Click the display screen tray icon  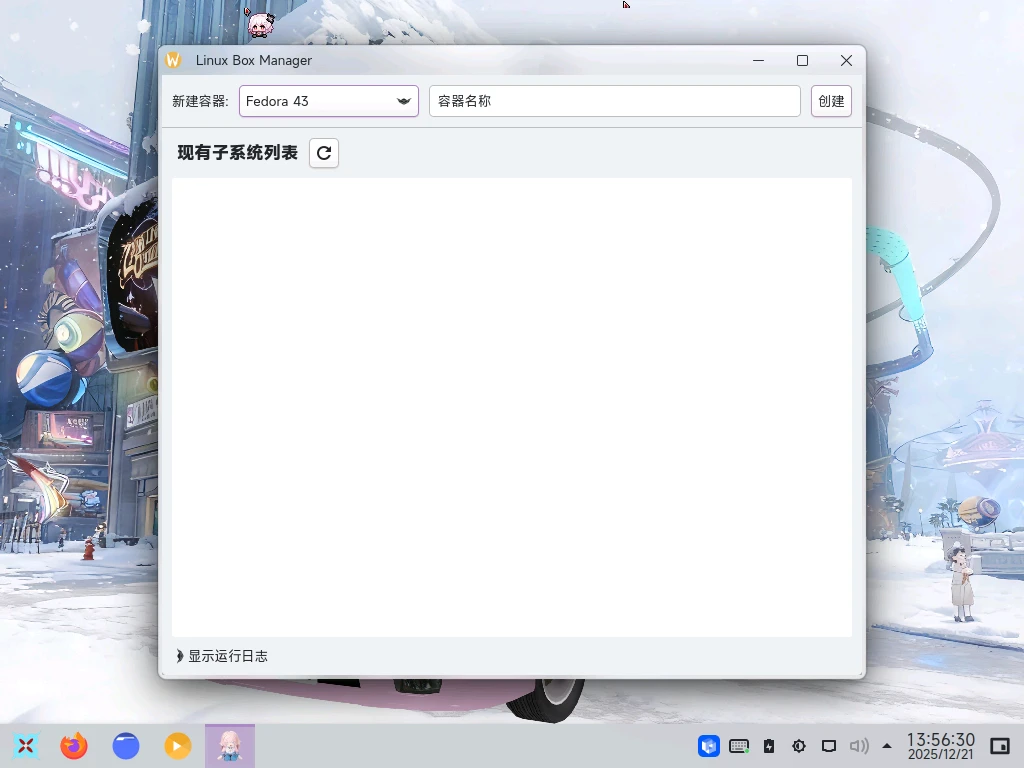(x=829, y=746)
